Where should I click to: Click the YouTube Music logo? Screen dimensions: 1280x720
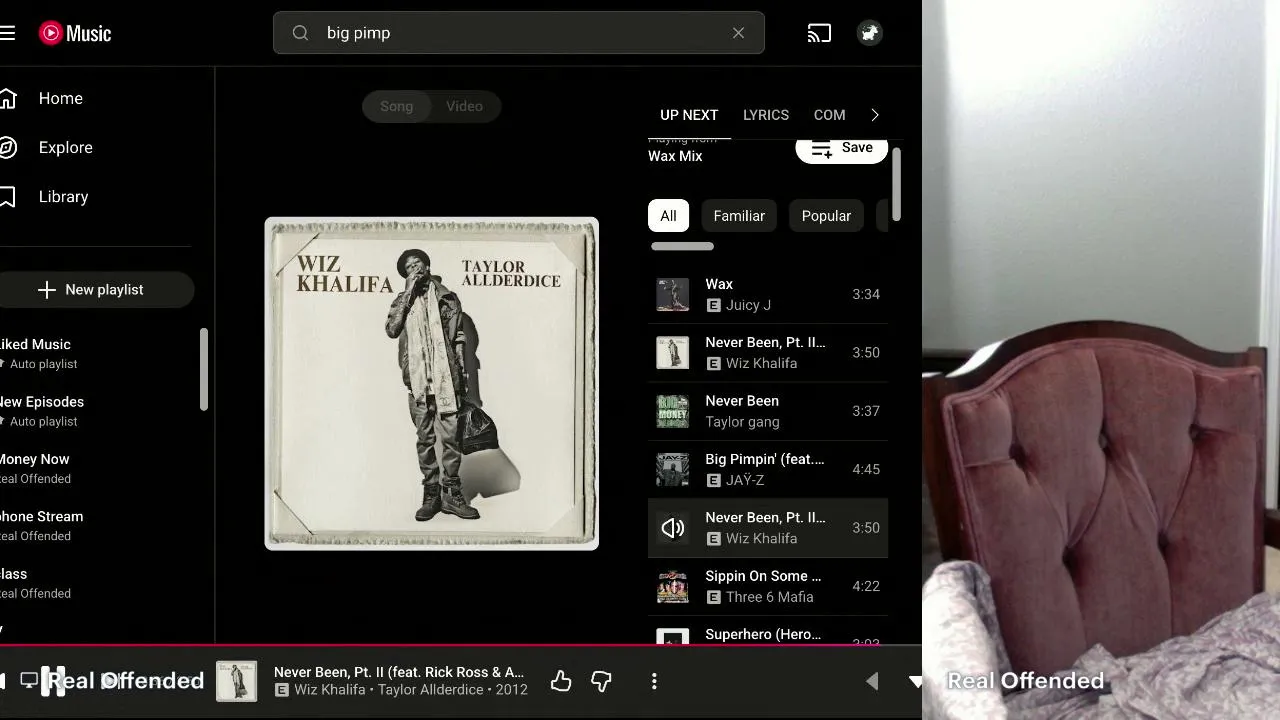75,33
